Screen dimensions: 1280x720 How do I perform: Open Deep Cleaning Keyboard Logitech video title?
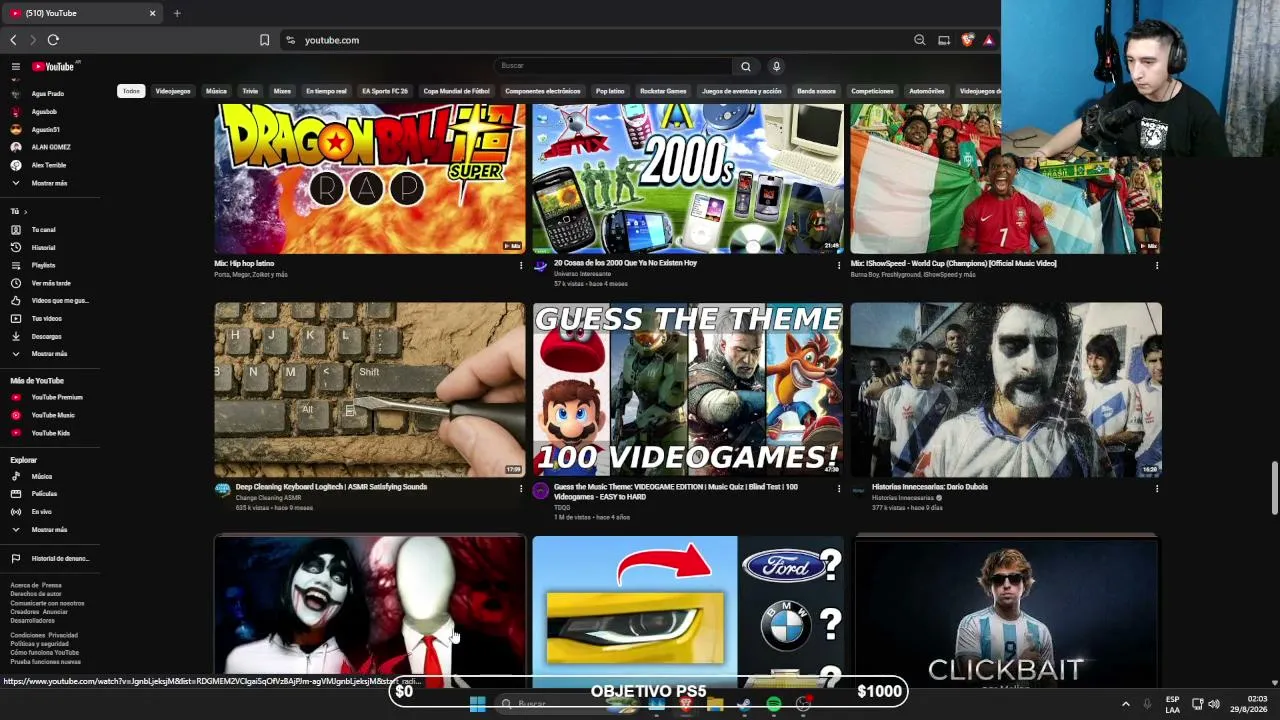(331, 487)
